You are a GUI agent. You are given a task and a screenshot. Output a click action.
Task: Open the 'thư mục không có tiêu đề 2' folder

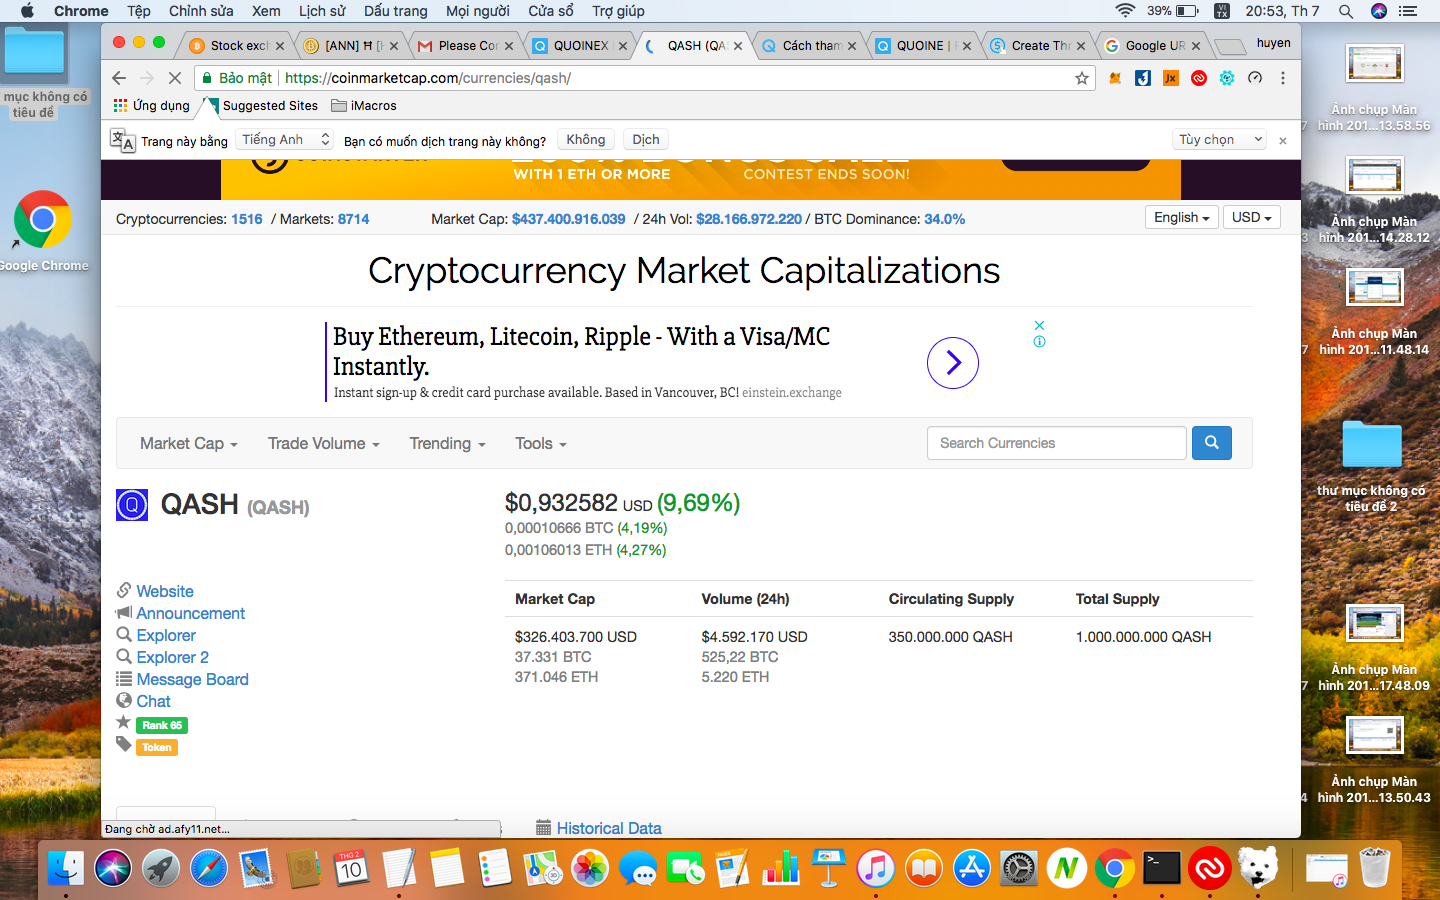click(1372, 466)
